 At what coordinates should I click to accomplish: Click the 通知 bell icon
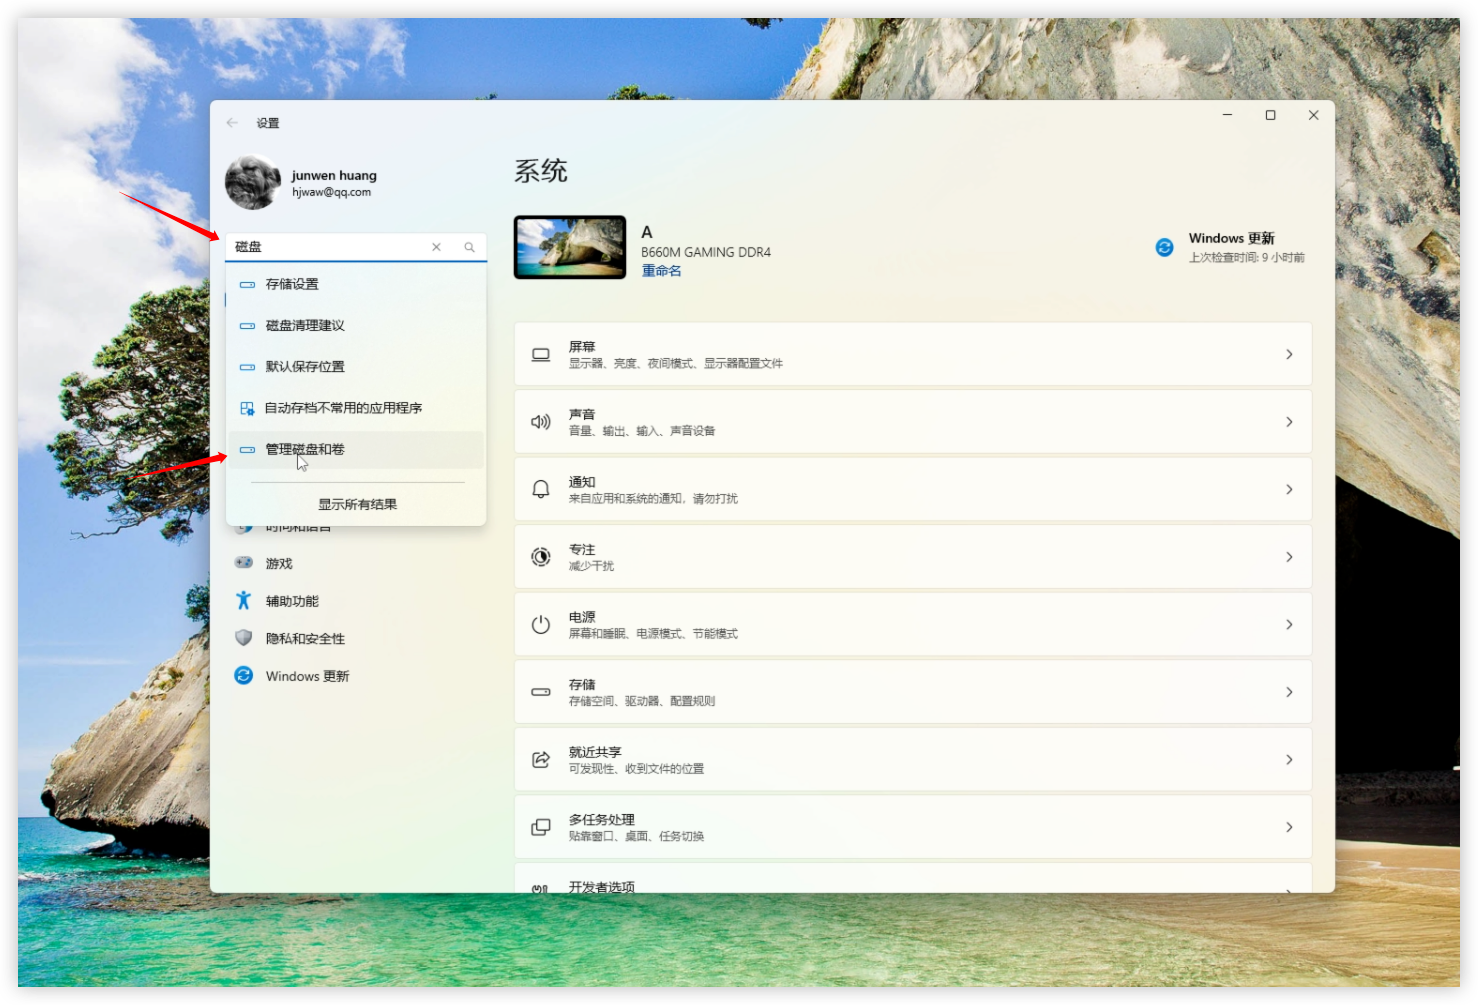coord(541,489)
